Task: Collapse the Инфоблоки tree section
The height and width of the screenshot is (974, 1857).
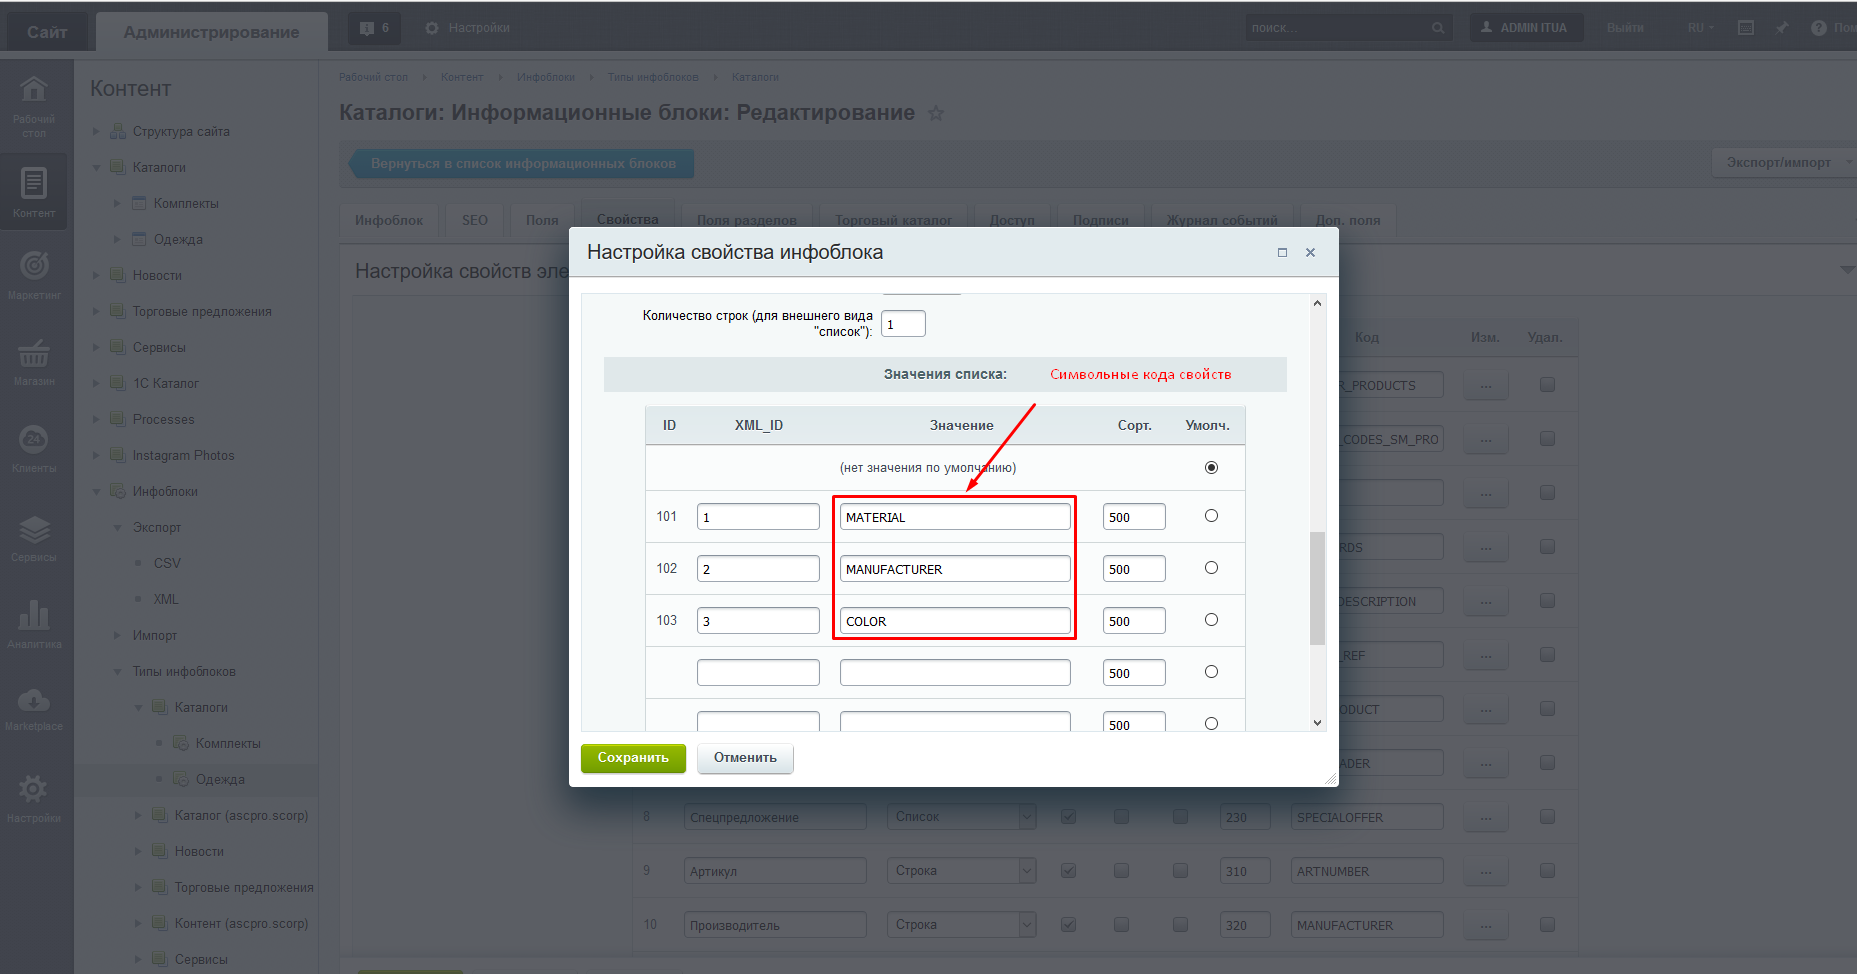Action: pos(97,492)
